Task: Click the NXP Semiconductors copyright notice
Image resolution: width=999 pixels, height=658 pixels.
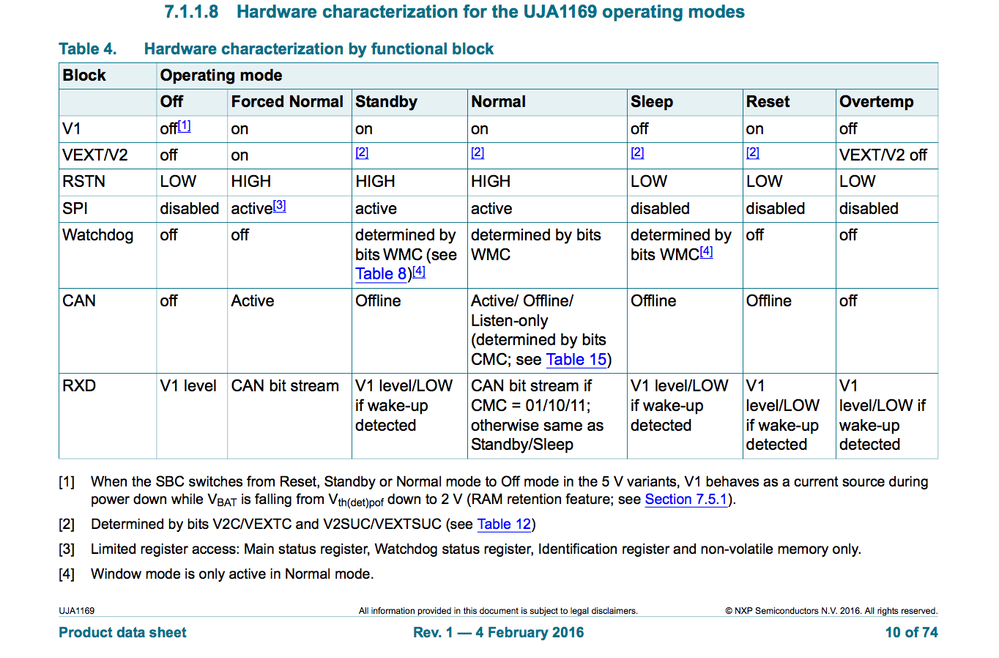Action: [x=831, y=611]
